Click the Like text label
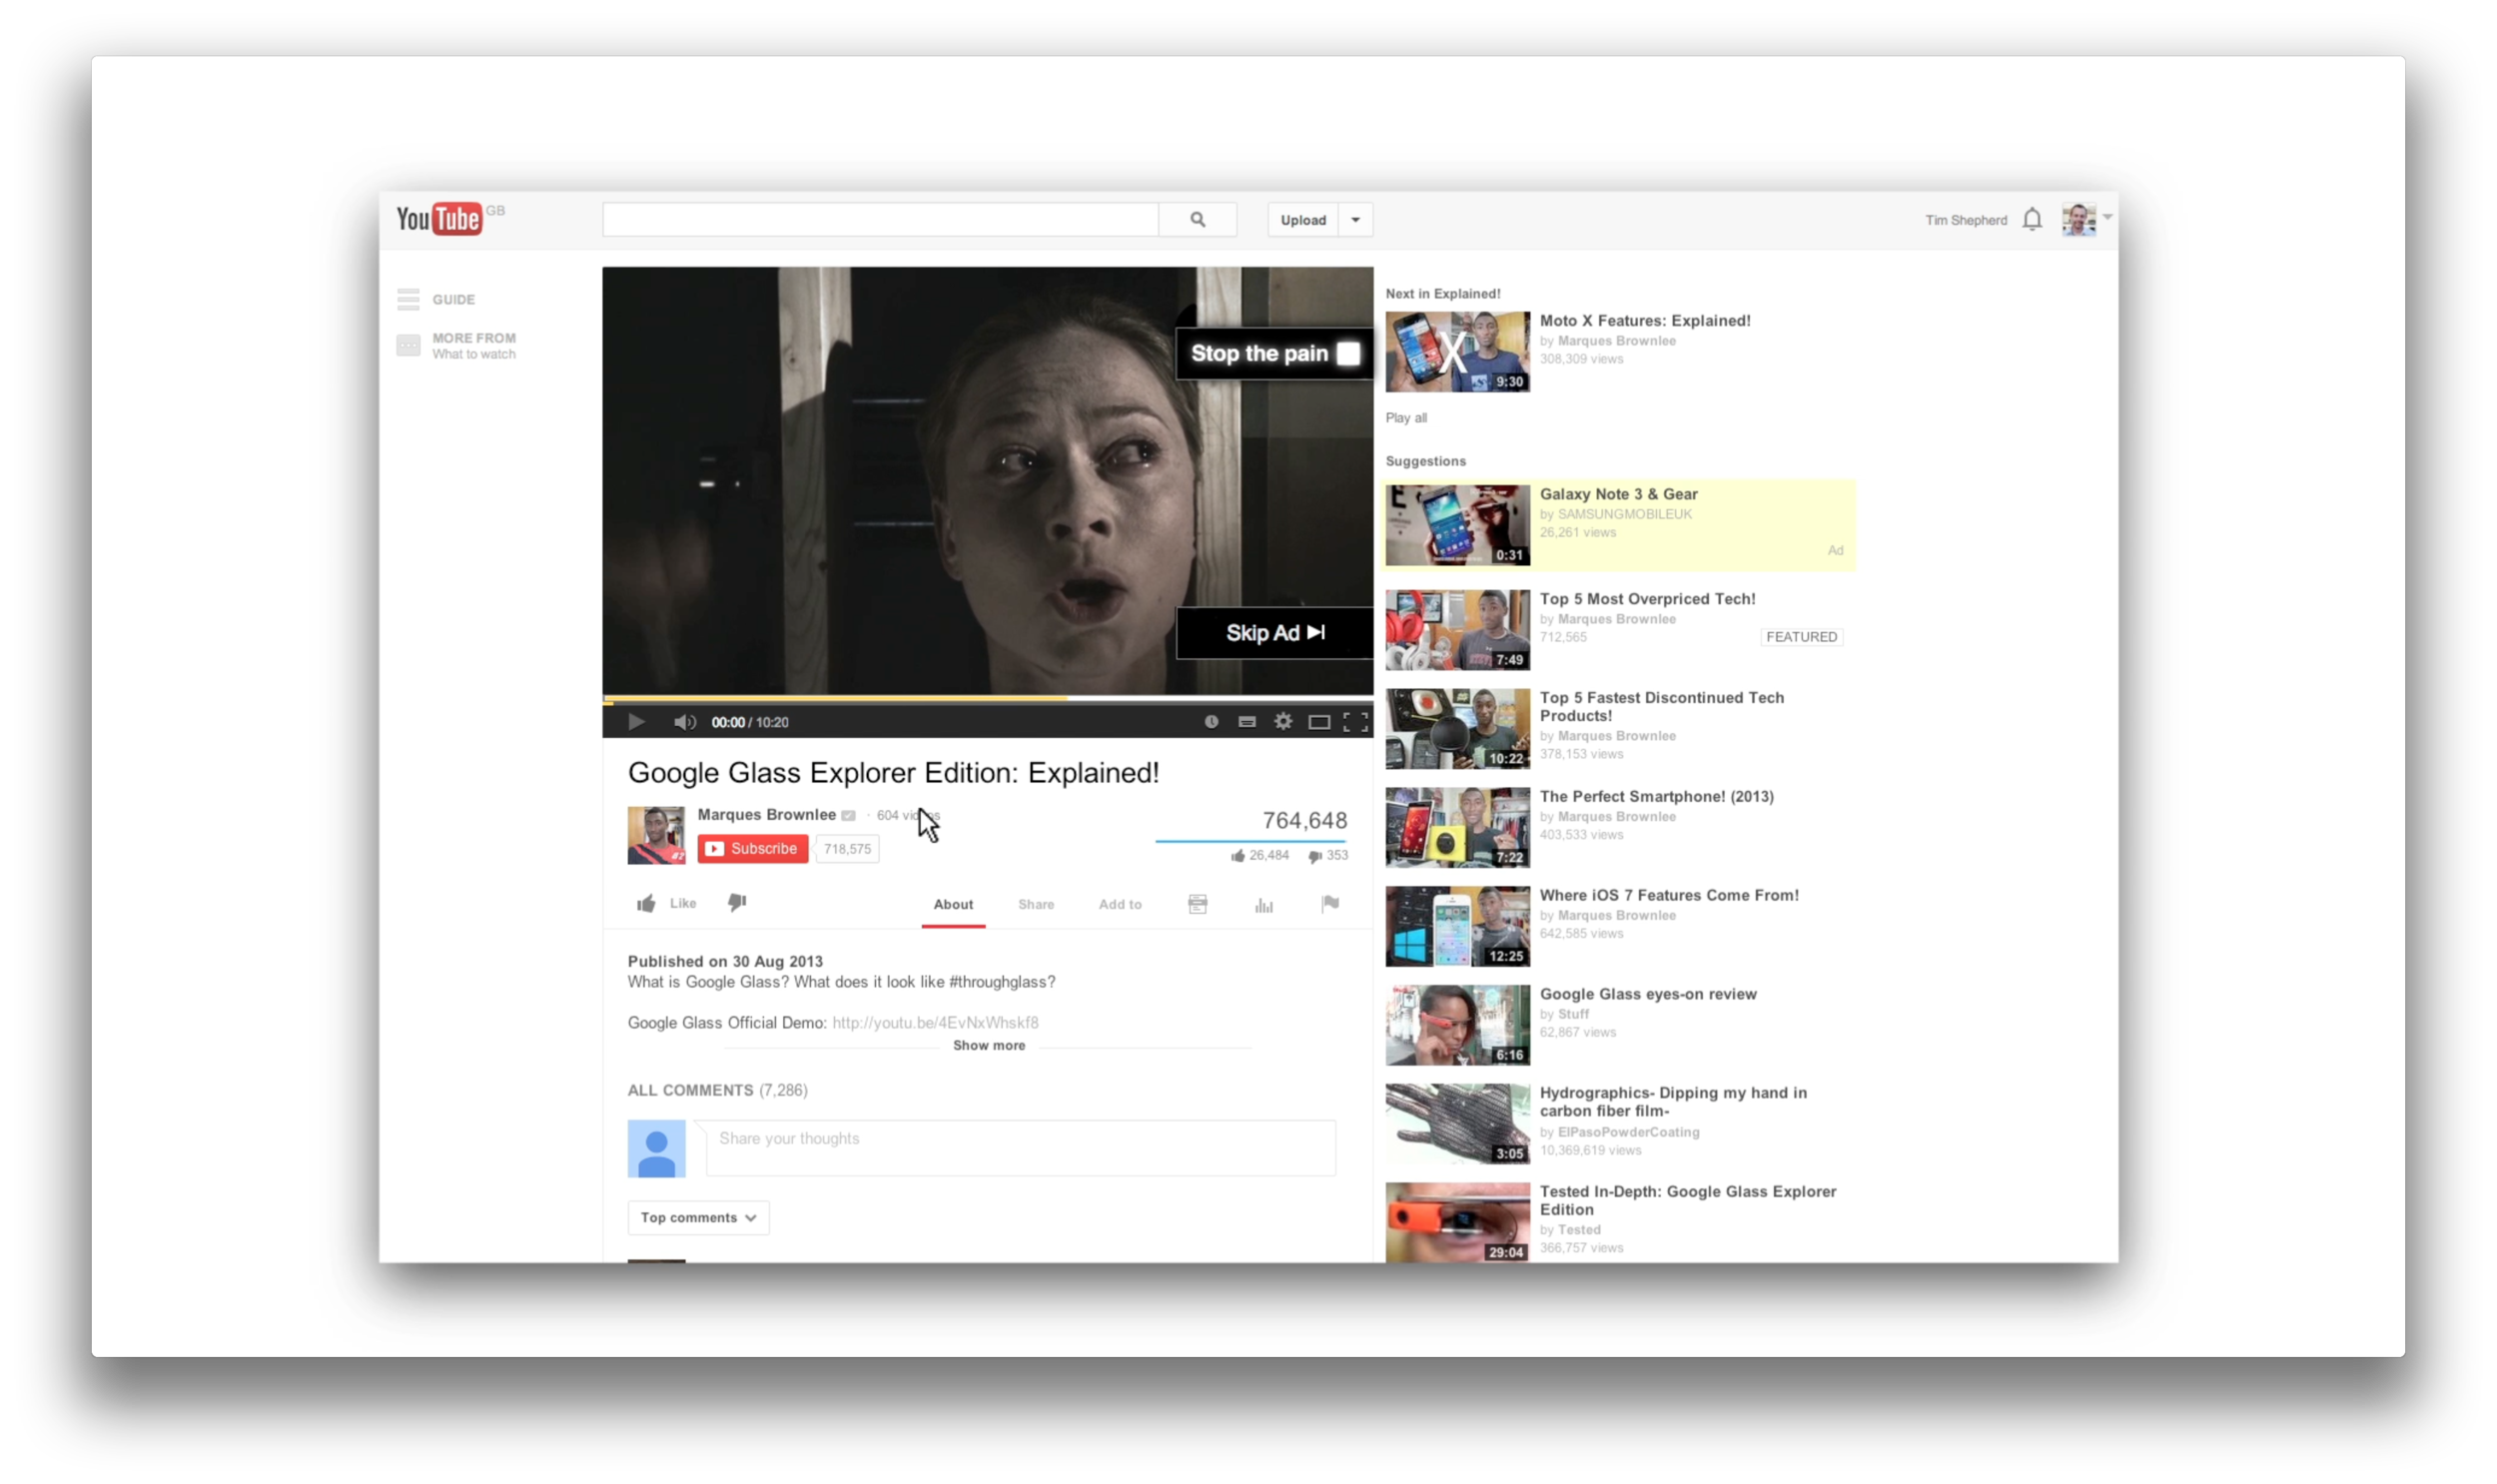 682,903
